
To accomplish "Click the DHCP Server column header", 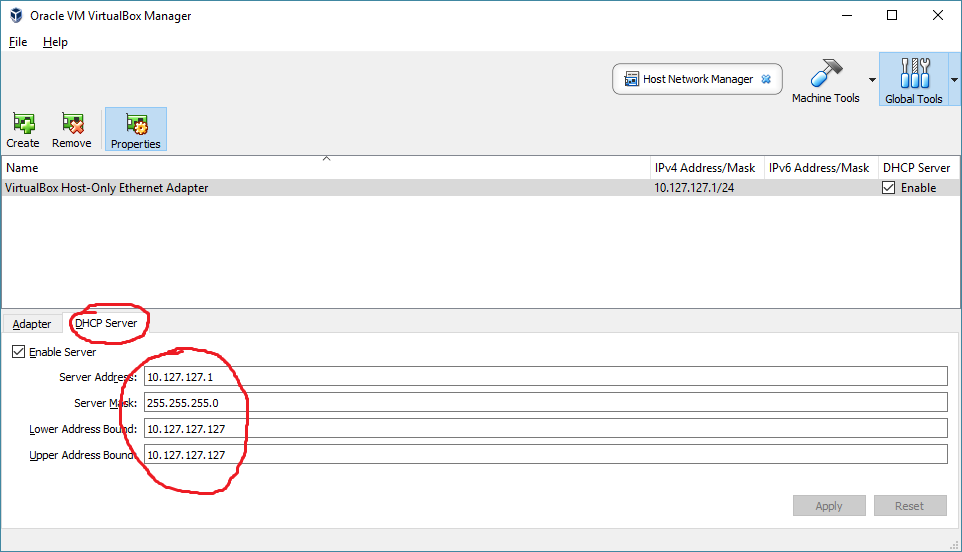I will pos(918,167).
